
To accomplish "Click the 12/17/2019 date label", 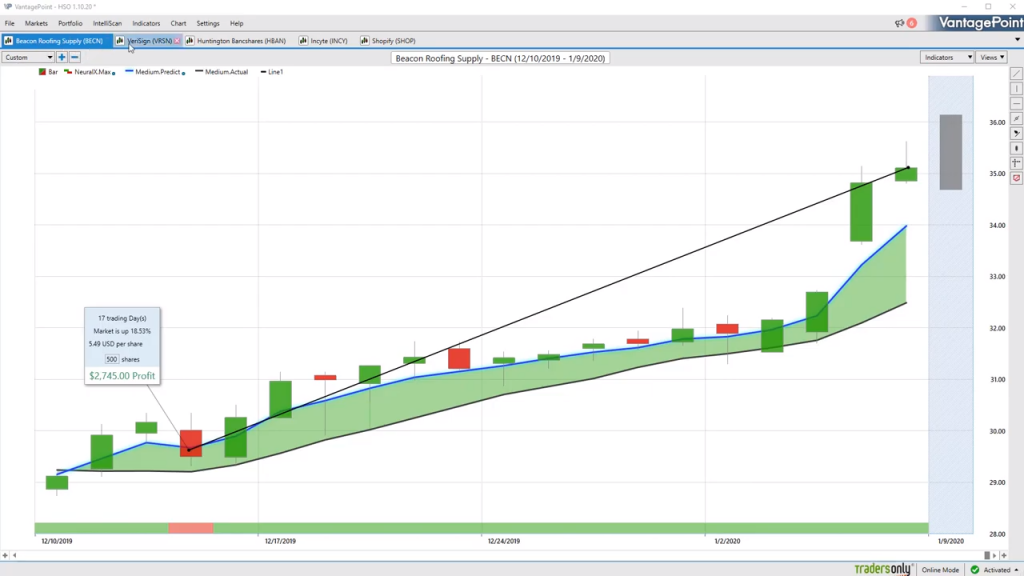I will (x=280, y=541).
